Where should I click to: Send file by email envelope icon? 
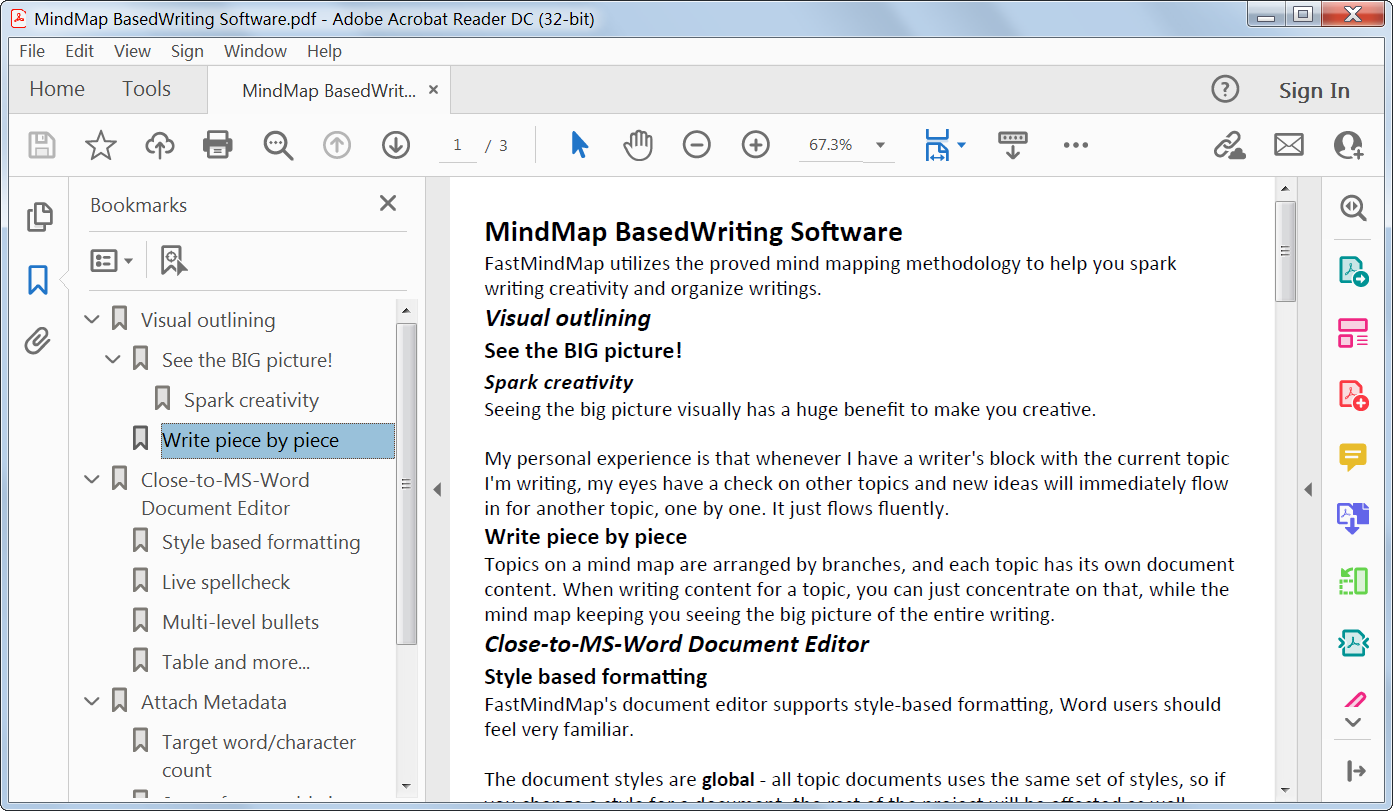click(1289, 145)
